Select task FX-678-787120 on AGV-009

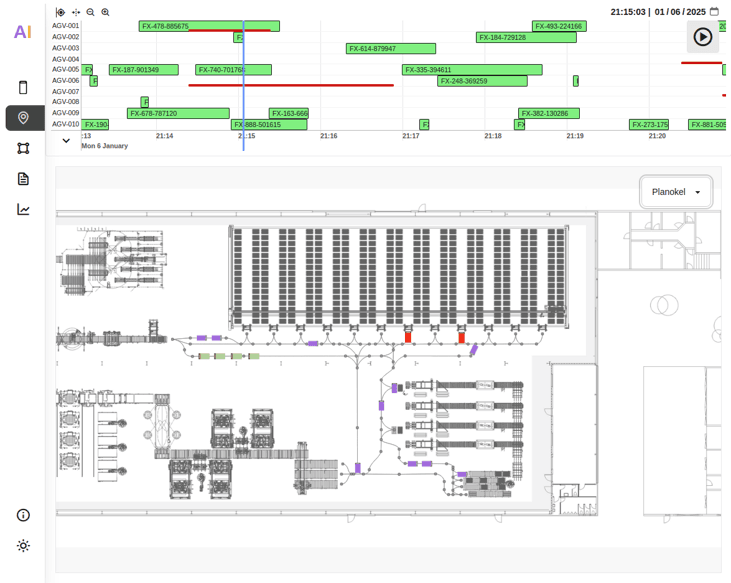tap(178, 113)
